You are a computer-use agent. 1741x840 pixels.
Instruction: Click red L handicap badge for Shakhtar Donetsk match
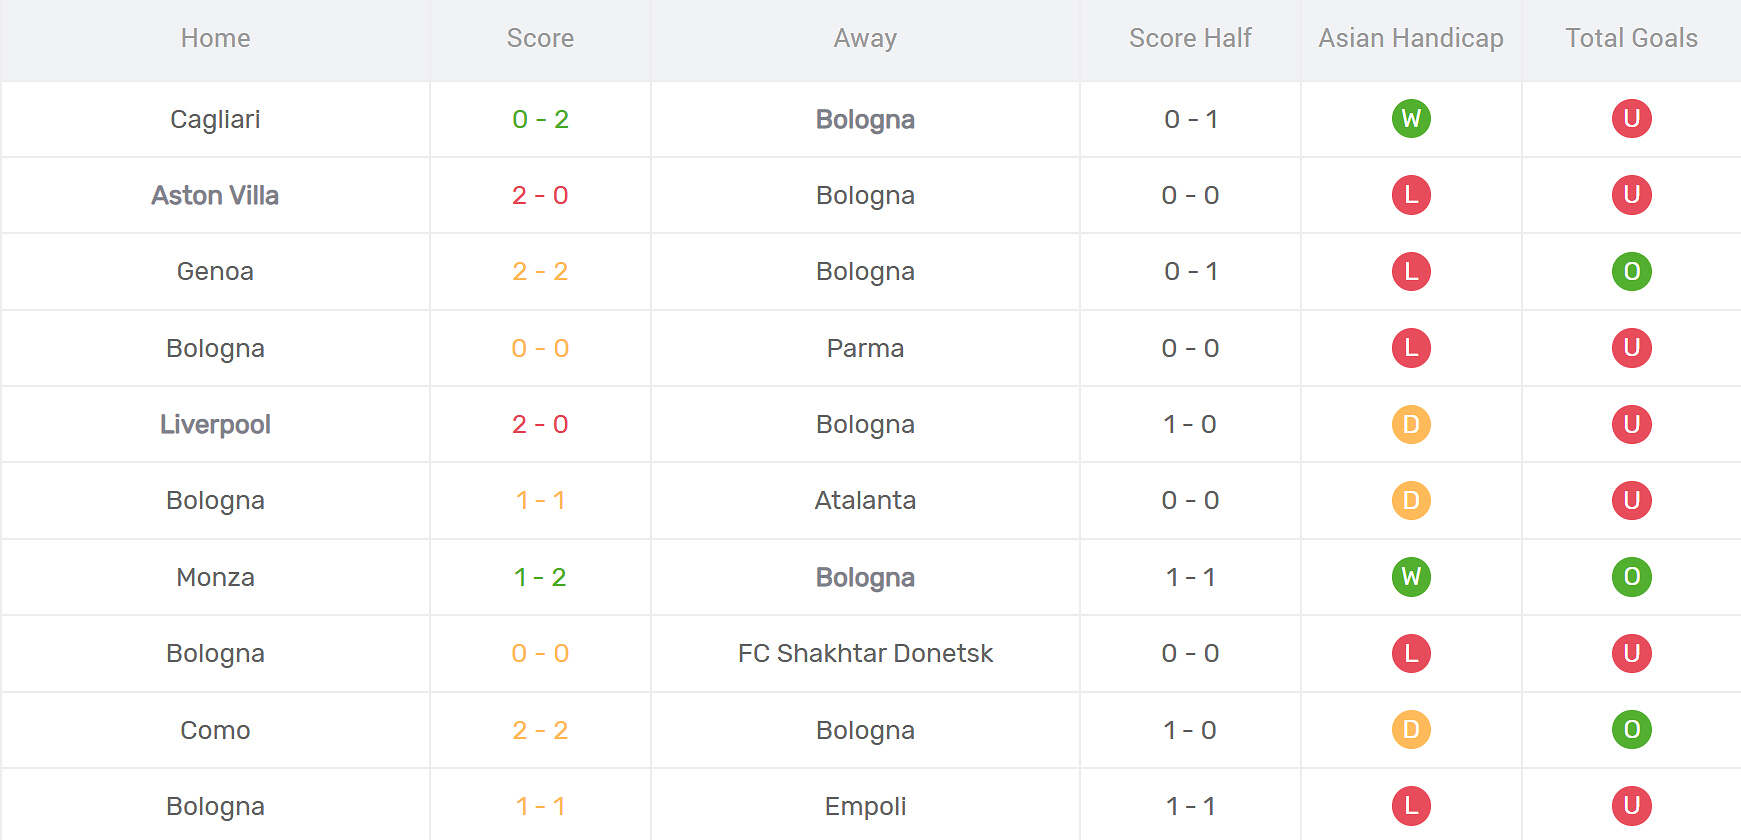click(1411, 653)
